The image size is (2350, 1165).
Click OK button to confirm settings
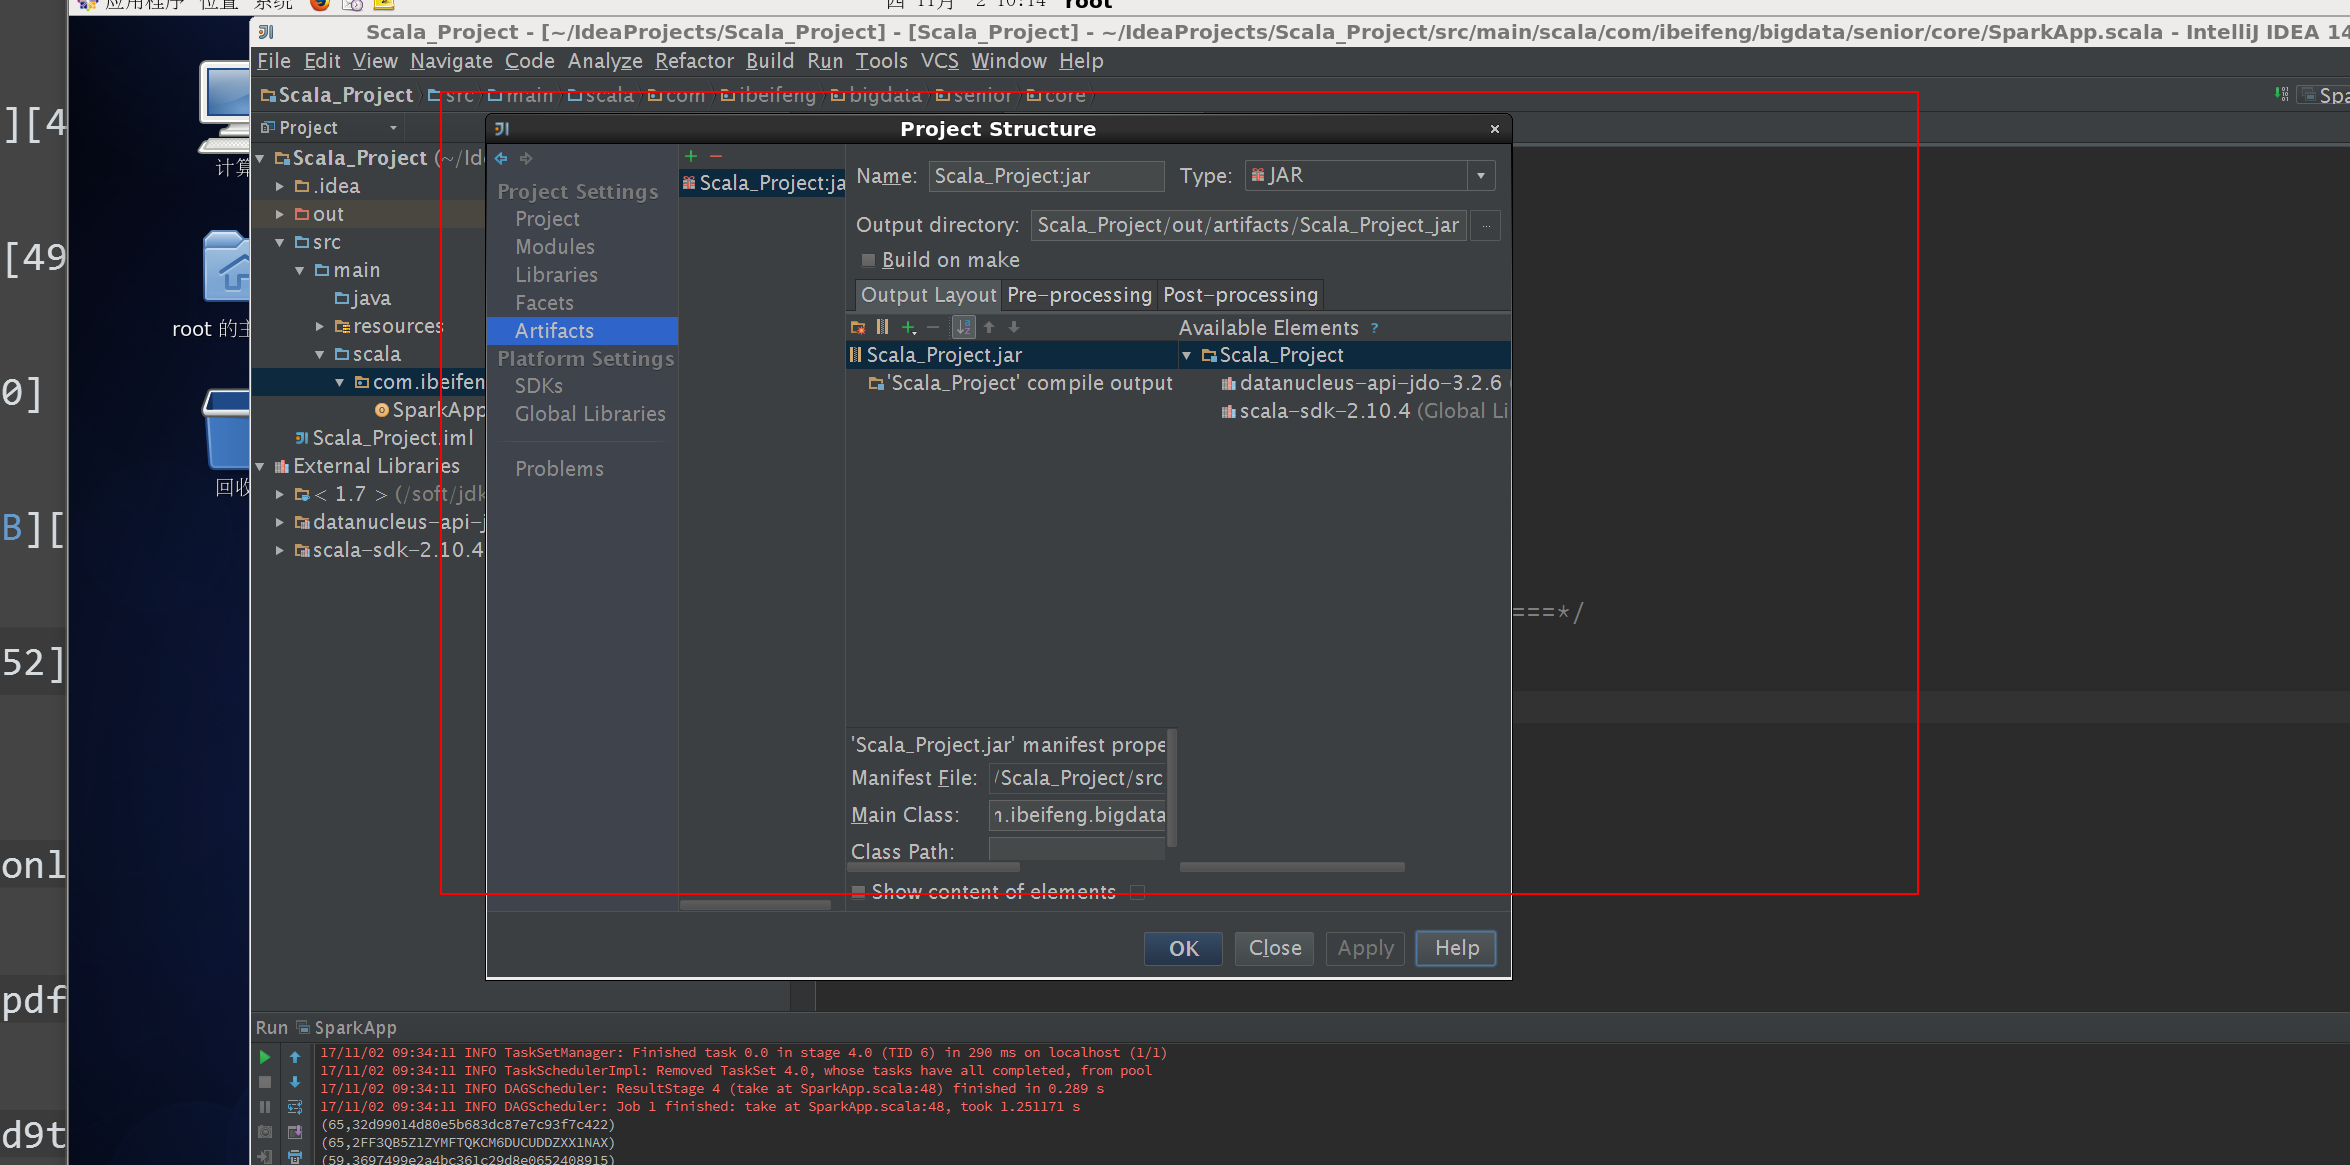(1182, 946)
